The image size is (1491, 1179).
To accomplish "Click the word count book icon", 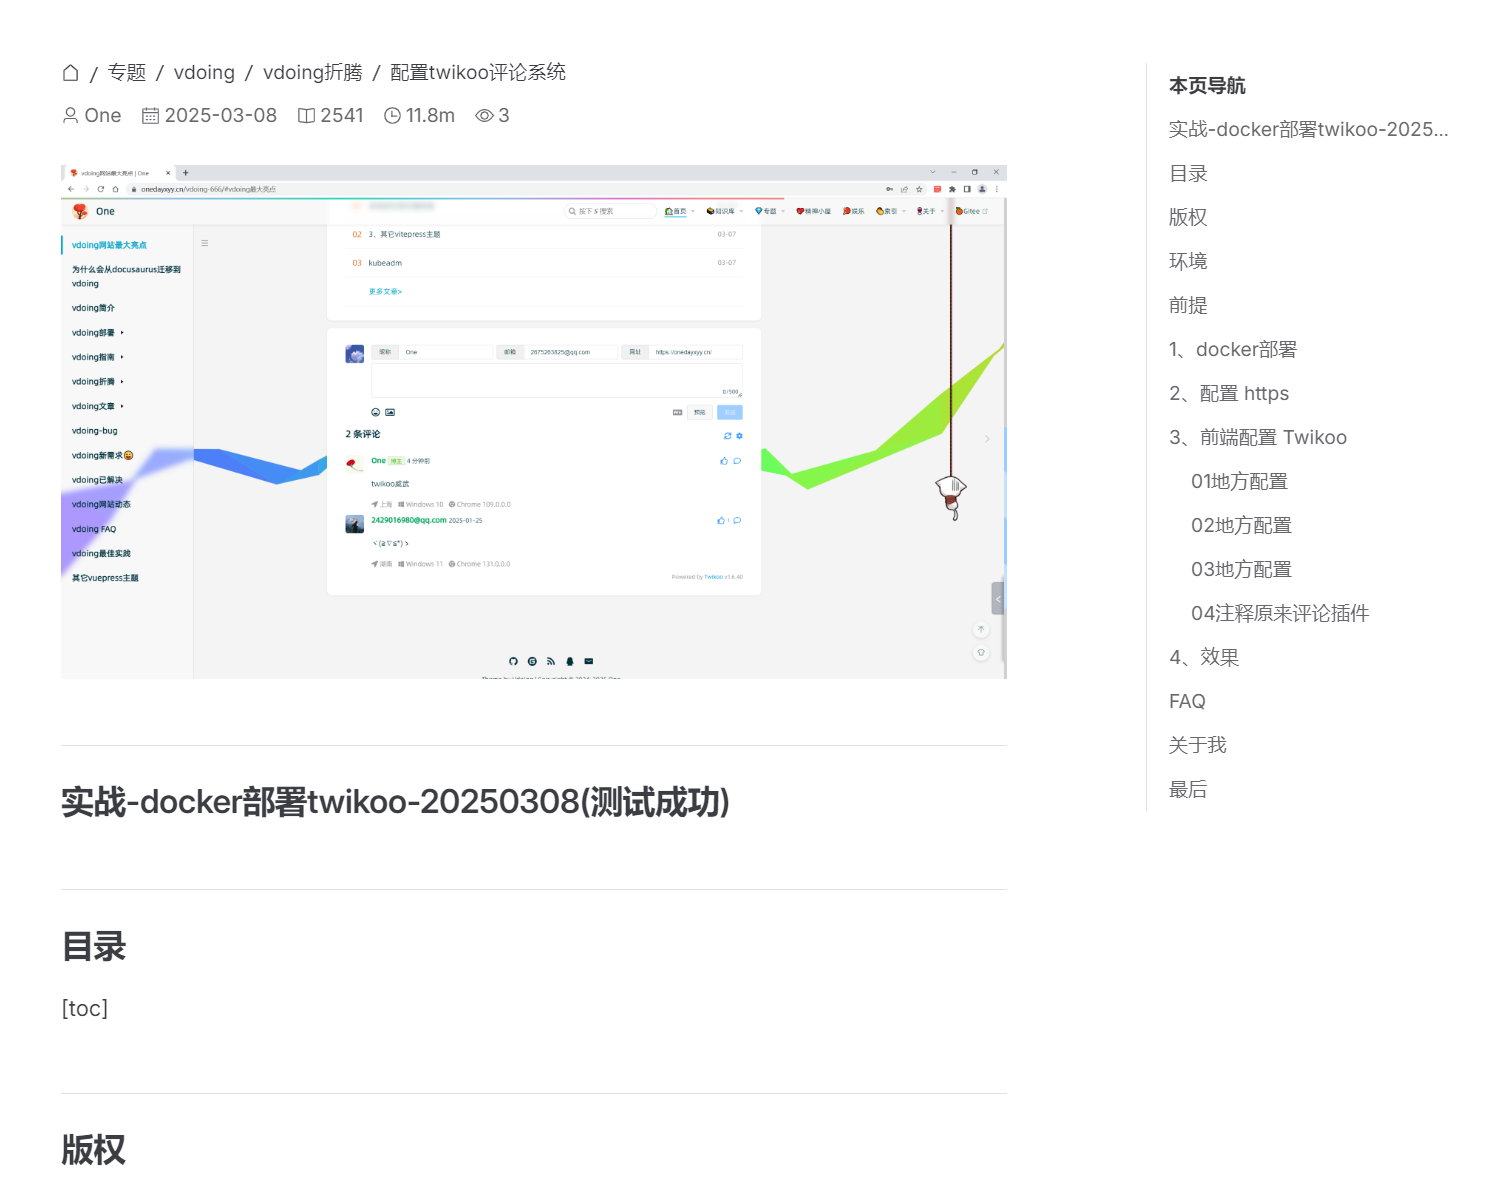I will pos(306,115).
